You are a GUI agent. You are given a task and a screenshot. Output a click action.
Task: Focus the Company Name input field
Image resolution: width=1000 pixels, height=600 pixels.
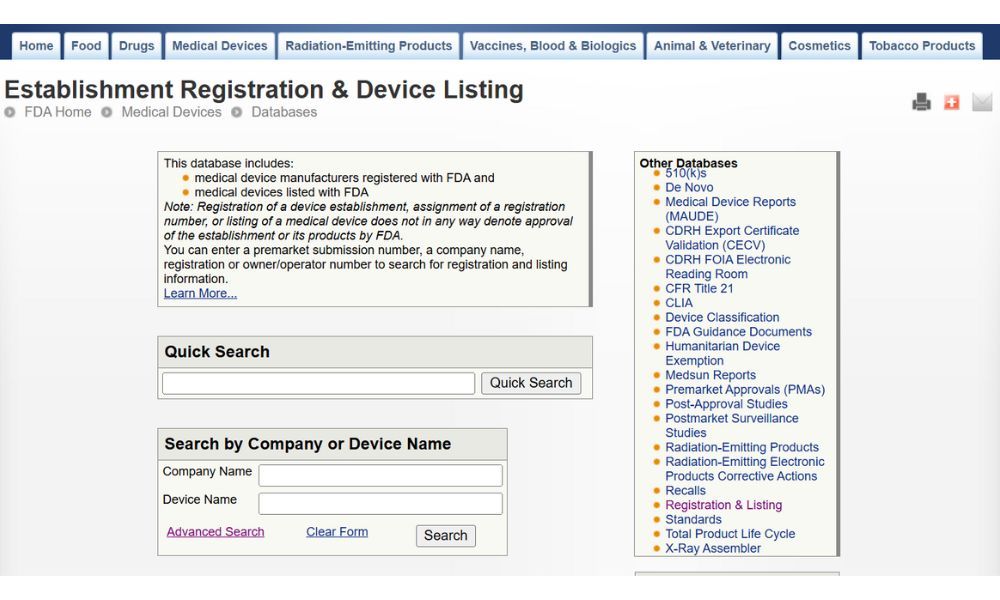[x=380, y=475]
